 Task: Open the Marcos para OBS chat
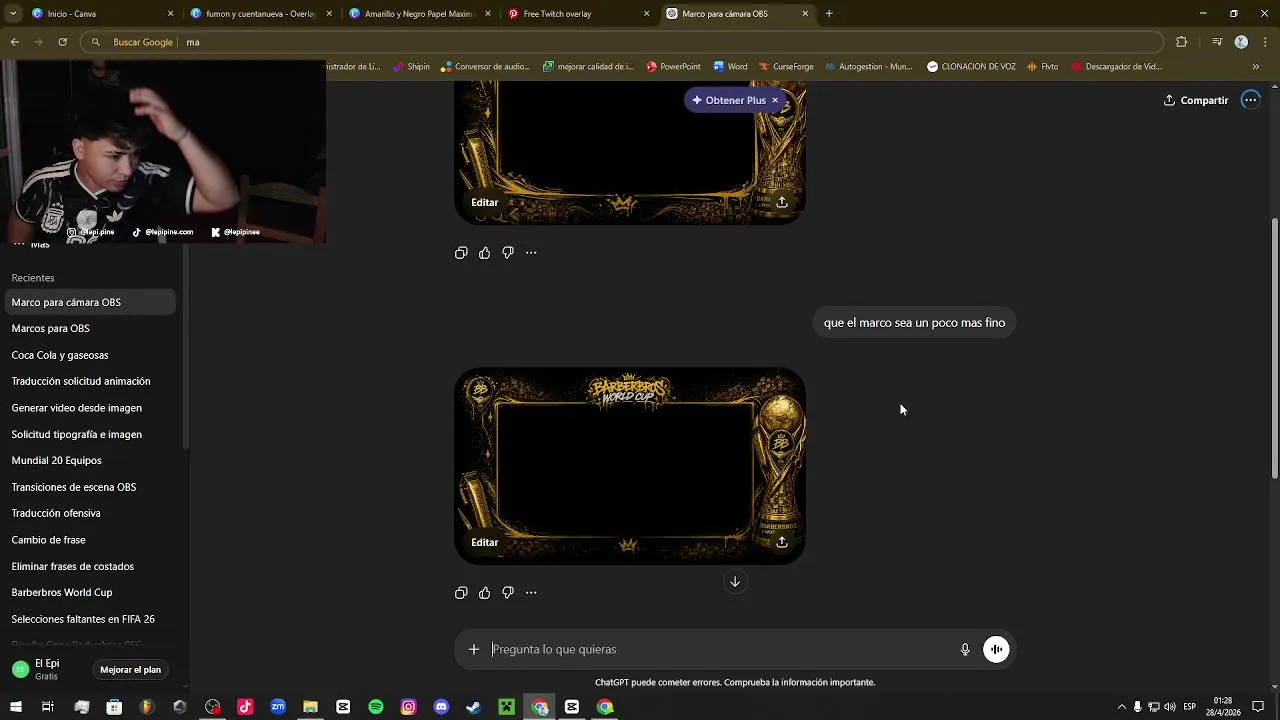pos(88,328)
